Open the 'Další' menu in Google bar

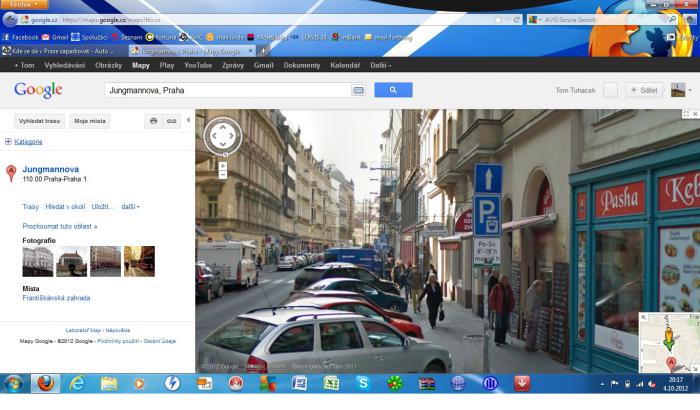coord(380,64)
